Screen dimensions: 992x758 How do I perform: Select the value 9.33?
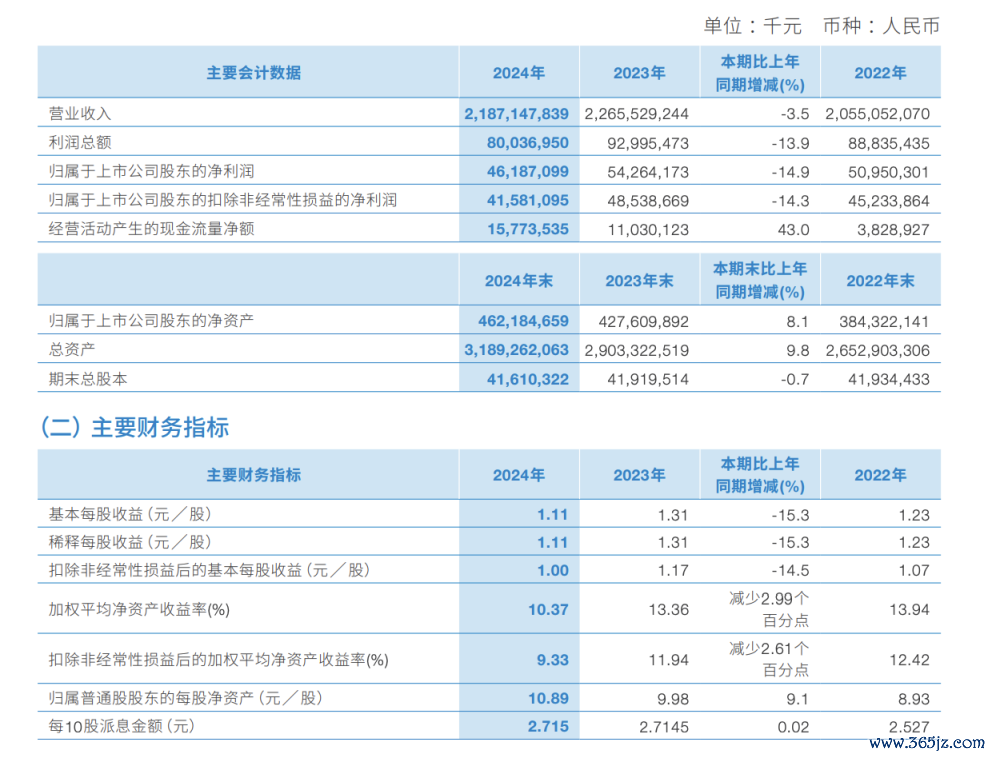(x=553, y=660)
